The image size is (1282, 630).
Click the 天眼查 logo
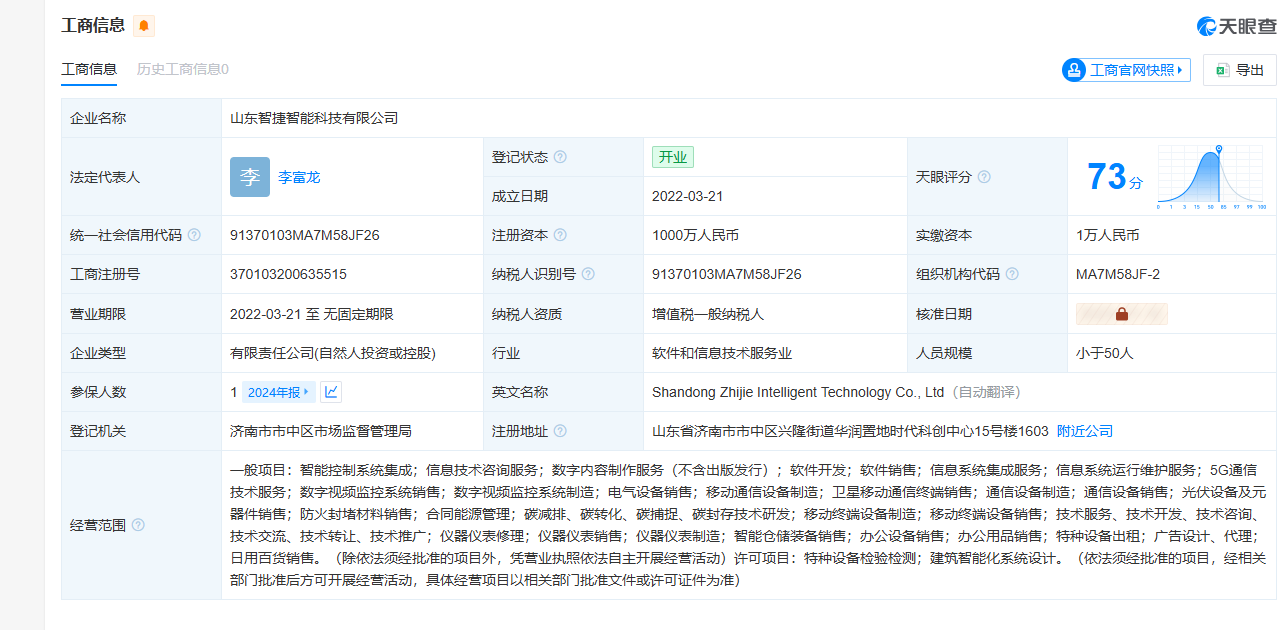pyautogui.click(x=1235, y=26)
